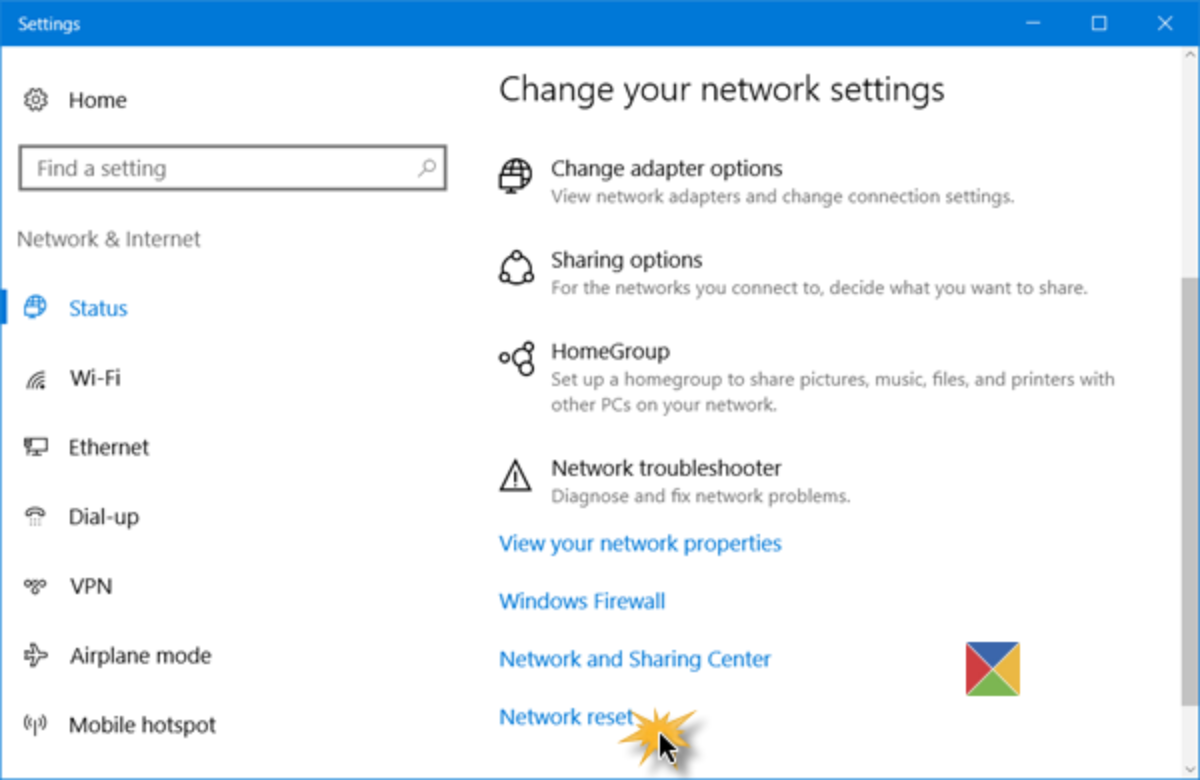Click the search magnifier icon

pos(427,168)
